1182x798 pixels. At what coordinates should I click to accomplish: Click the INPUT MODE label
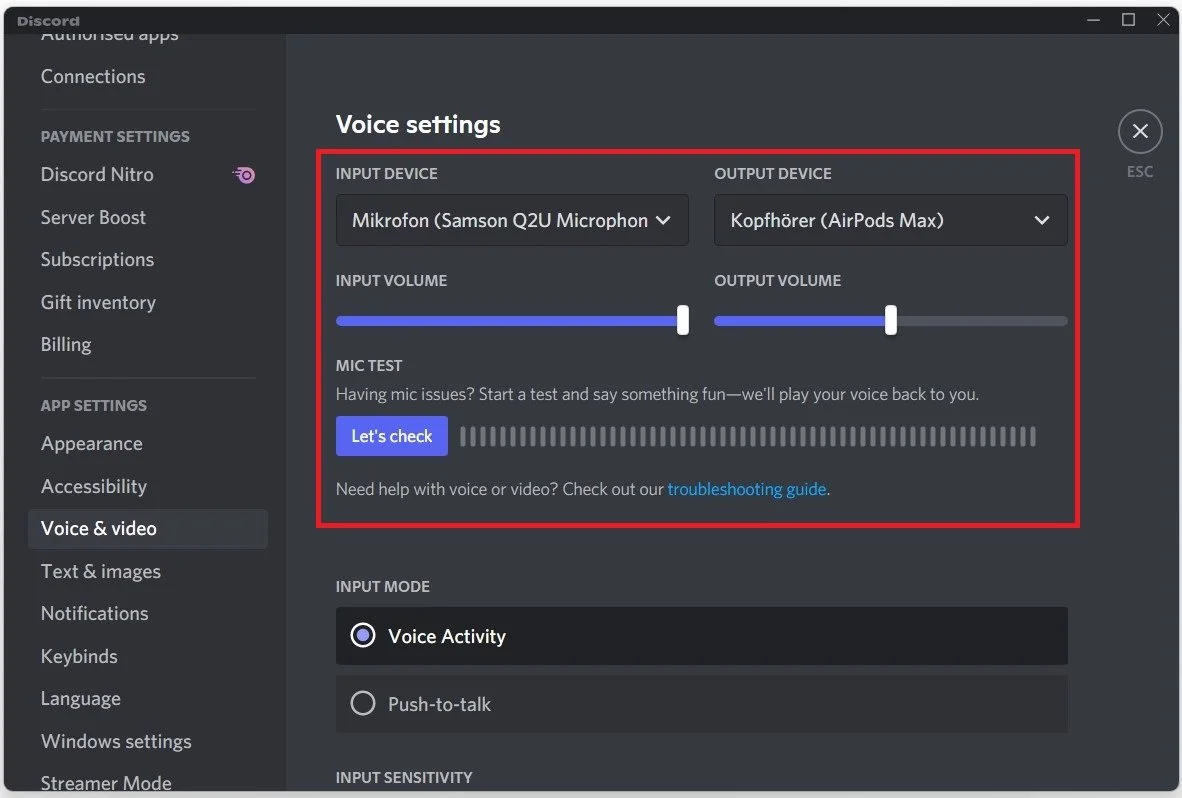pos(382,586)
